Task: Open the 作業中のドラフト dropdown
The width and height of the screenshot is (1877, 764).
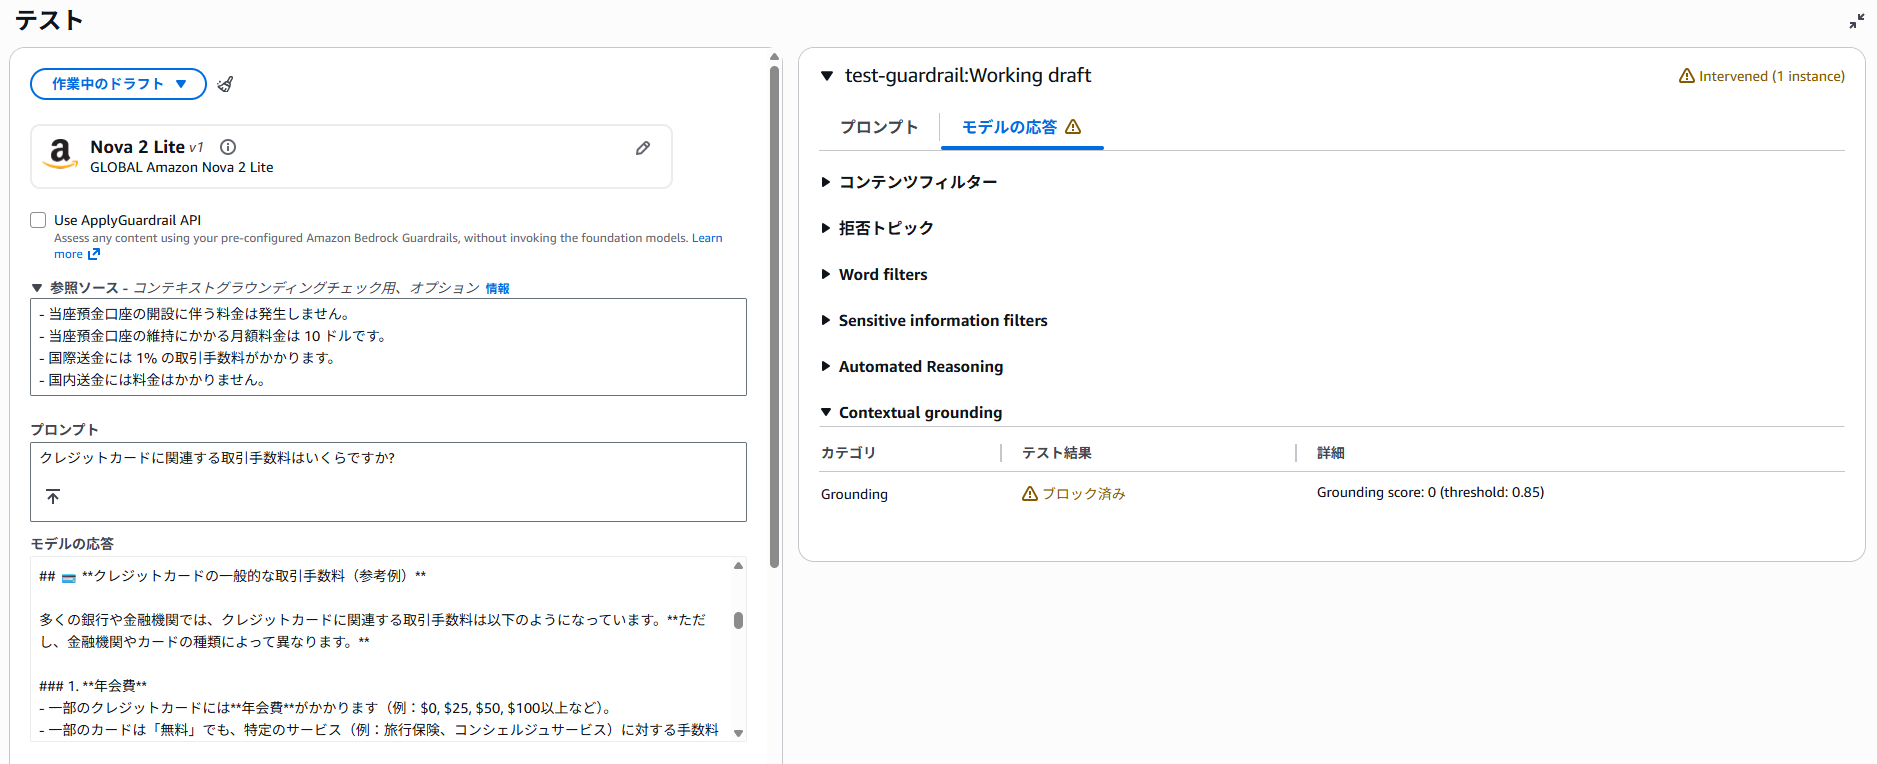Action: click(x=118, y=84)
